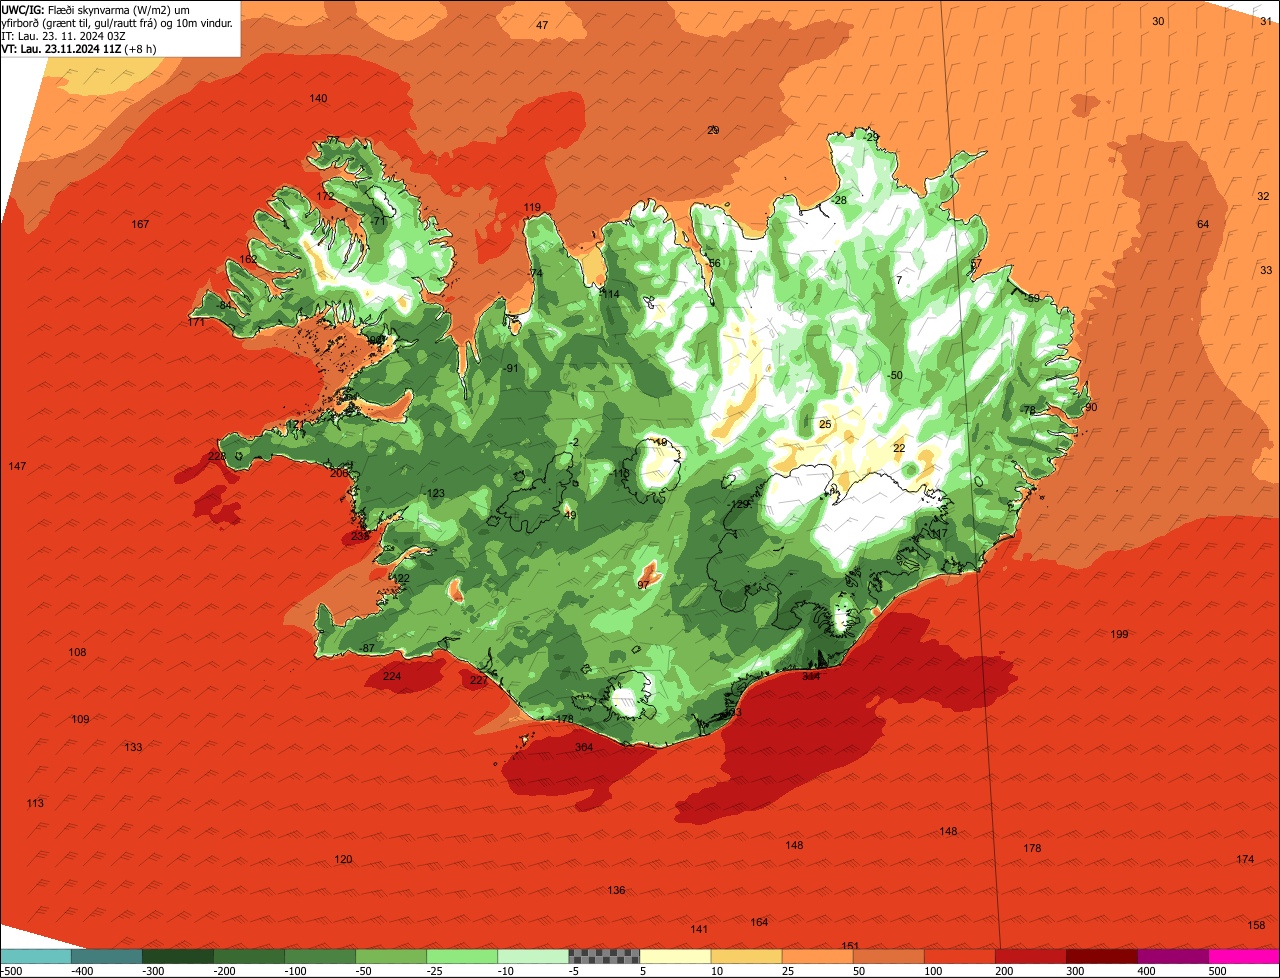1280x978 pixels.
Task: Click the legend label 300
Action: (x=1075, y=970)
